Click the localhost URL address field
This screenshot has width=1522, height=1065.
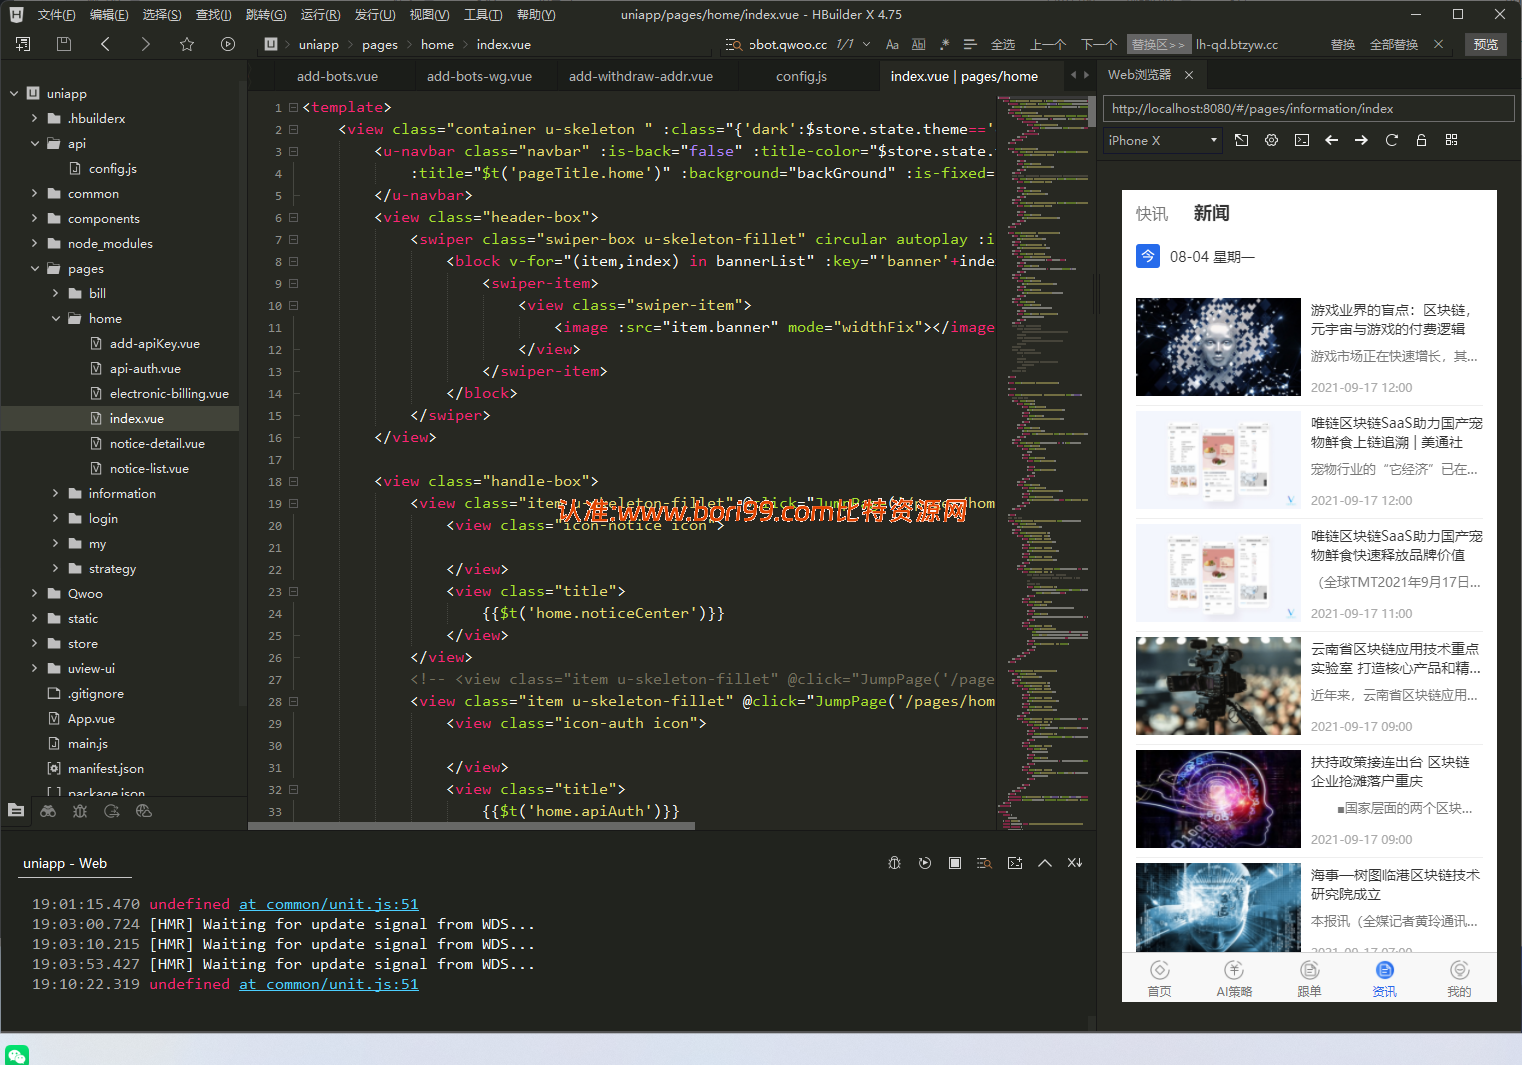tap(1308, 109)
